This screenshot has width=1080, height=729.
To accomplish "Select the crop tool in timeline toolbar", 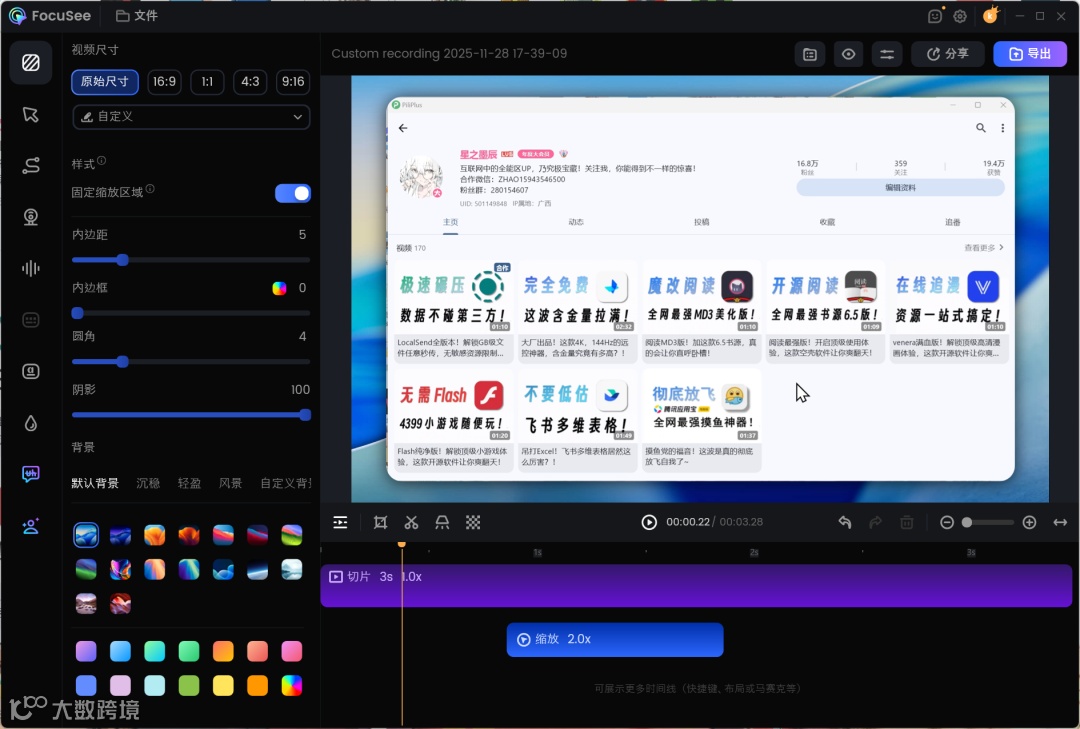I will pos(380,522).
